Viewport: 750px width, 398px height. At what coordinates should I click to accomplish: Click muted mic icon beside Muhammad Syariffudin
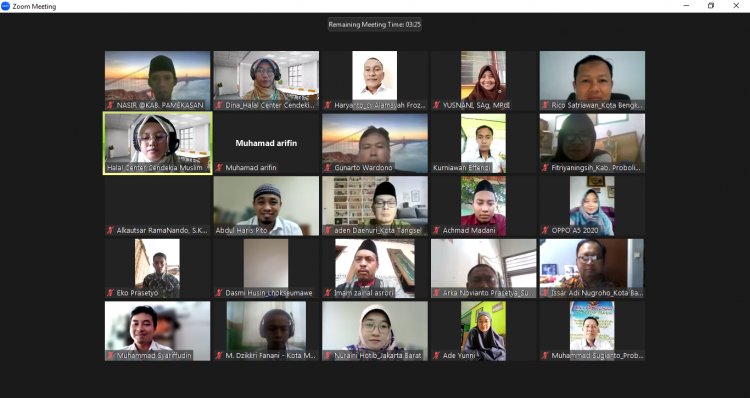click(110, 356)
